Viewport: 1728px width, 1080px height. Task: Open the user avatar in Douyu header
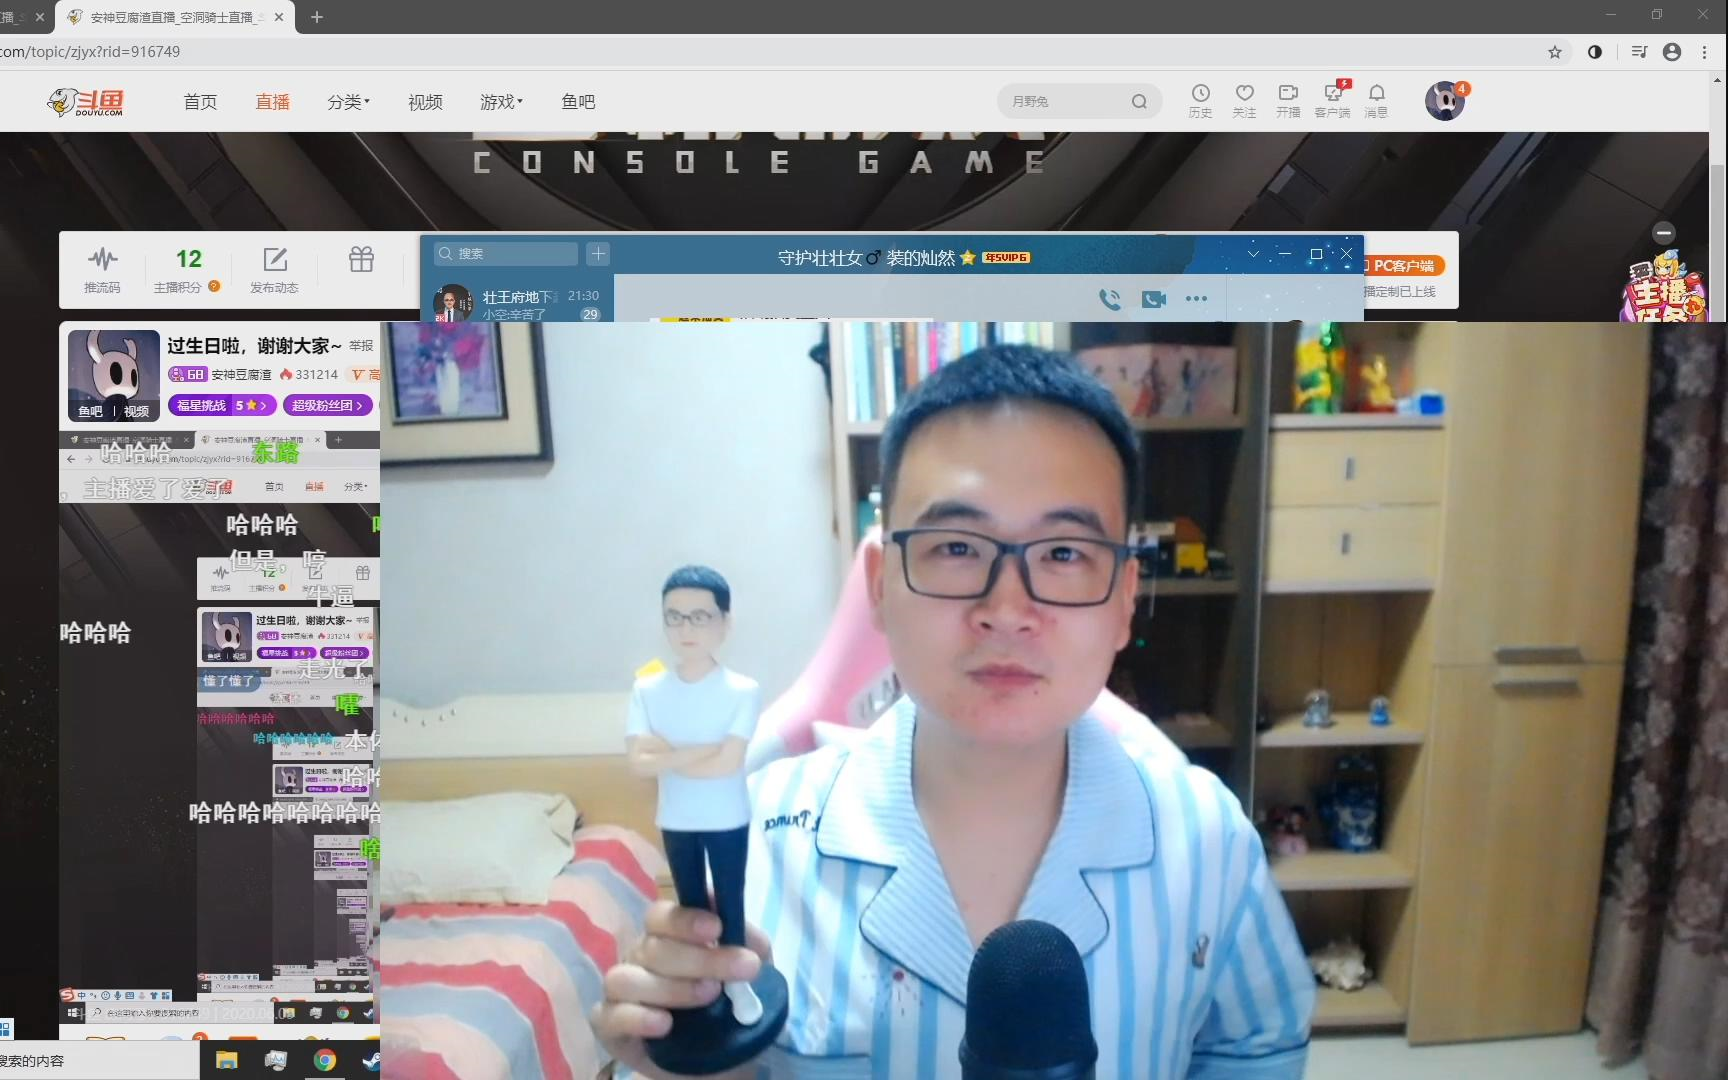point(1444,101)
